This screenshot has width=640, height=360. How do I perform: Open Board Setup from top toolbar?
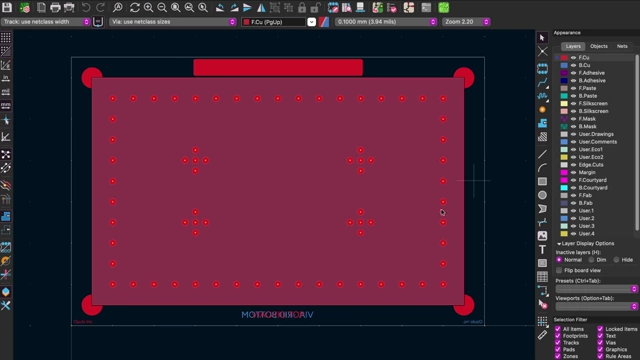pyautogui.click(x=25, y=7)
